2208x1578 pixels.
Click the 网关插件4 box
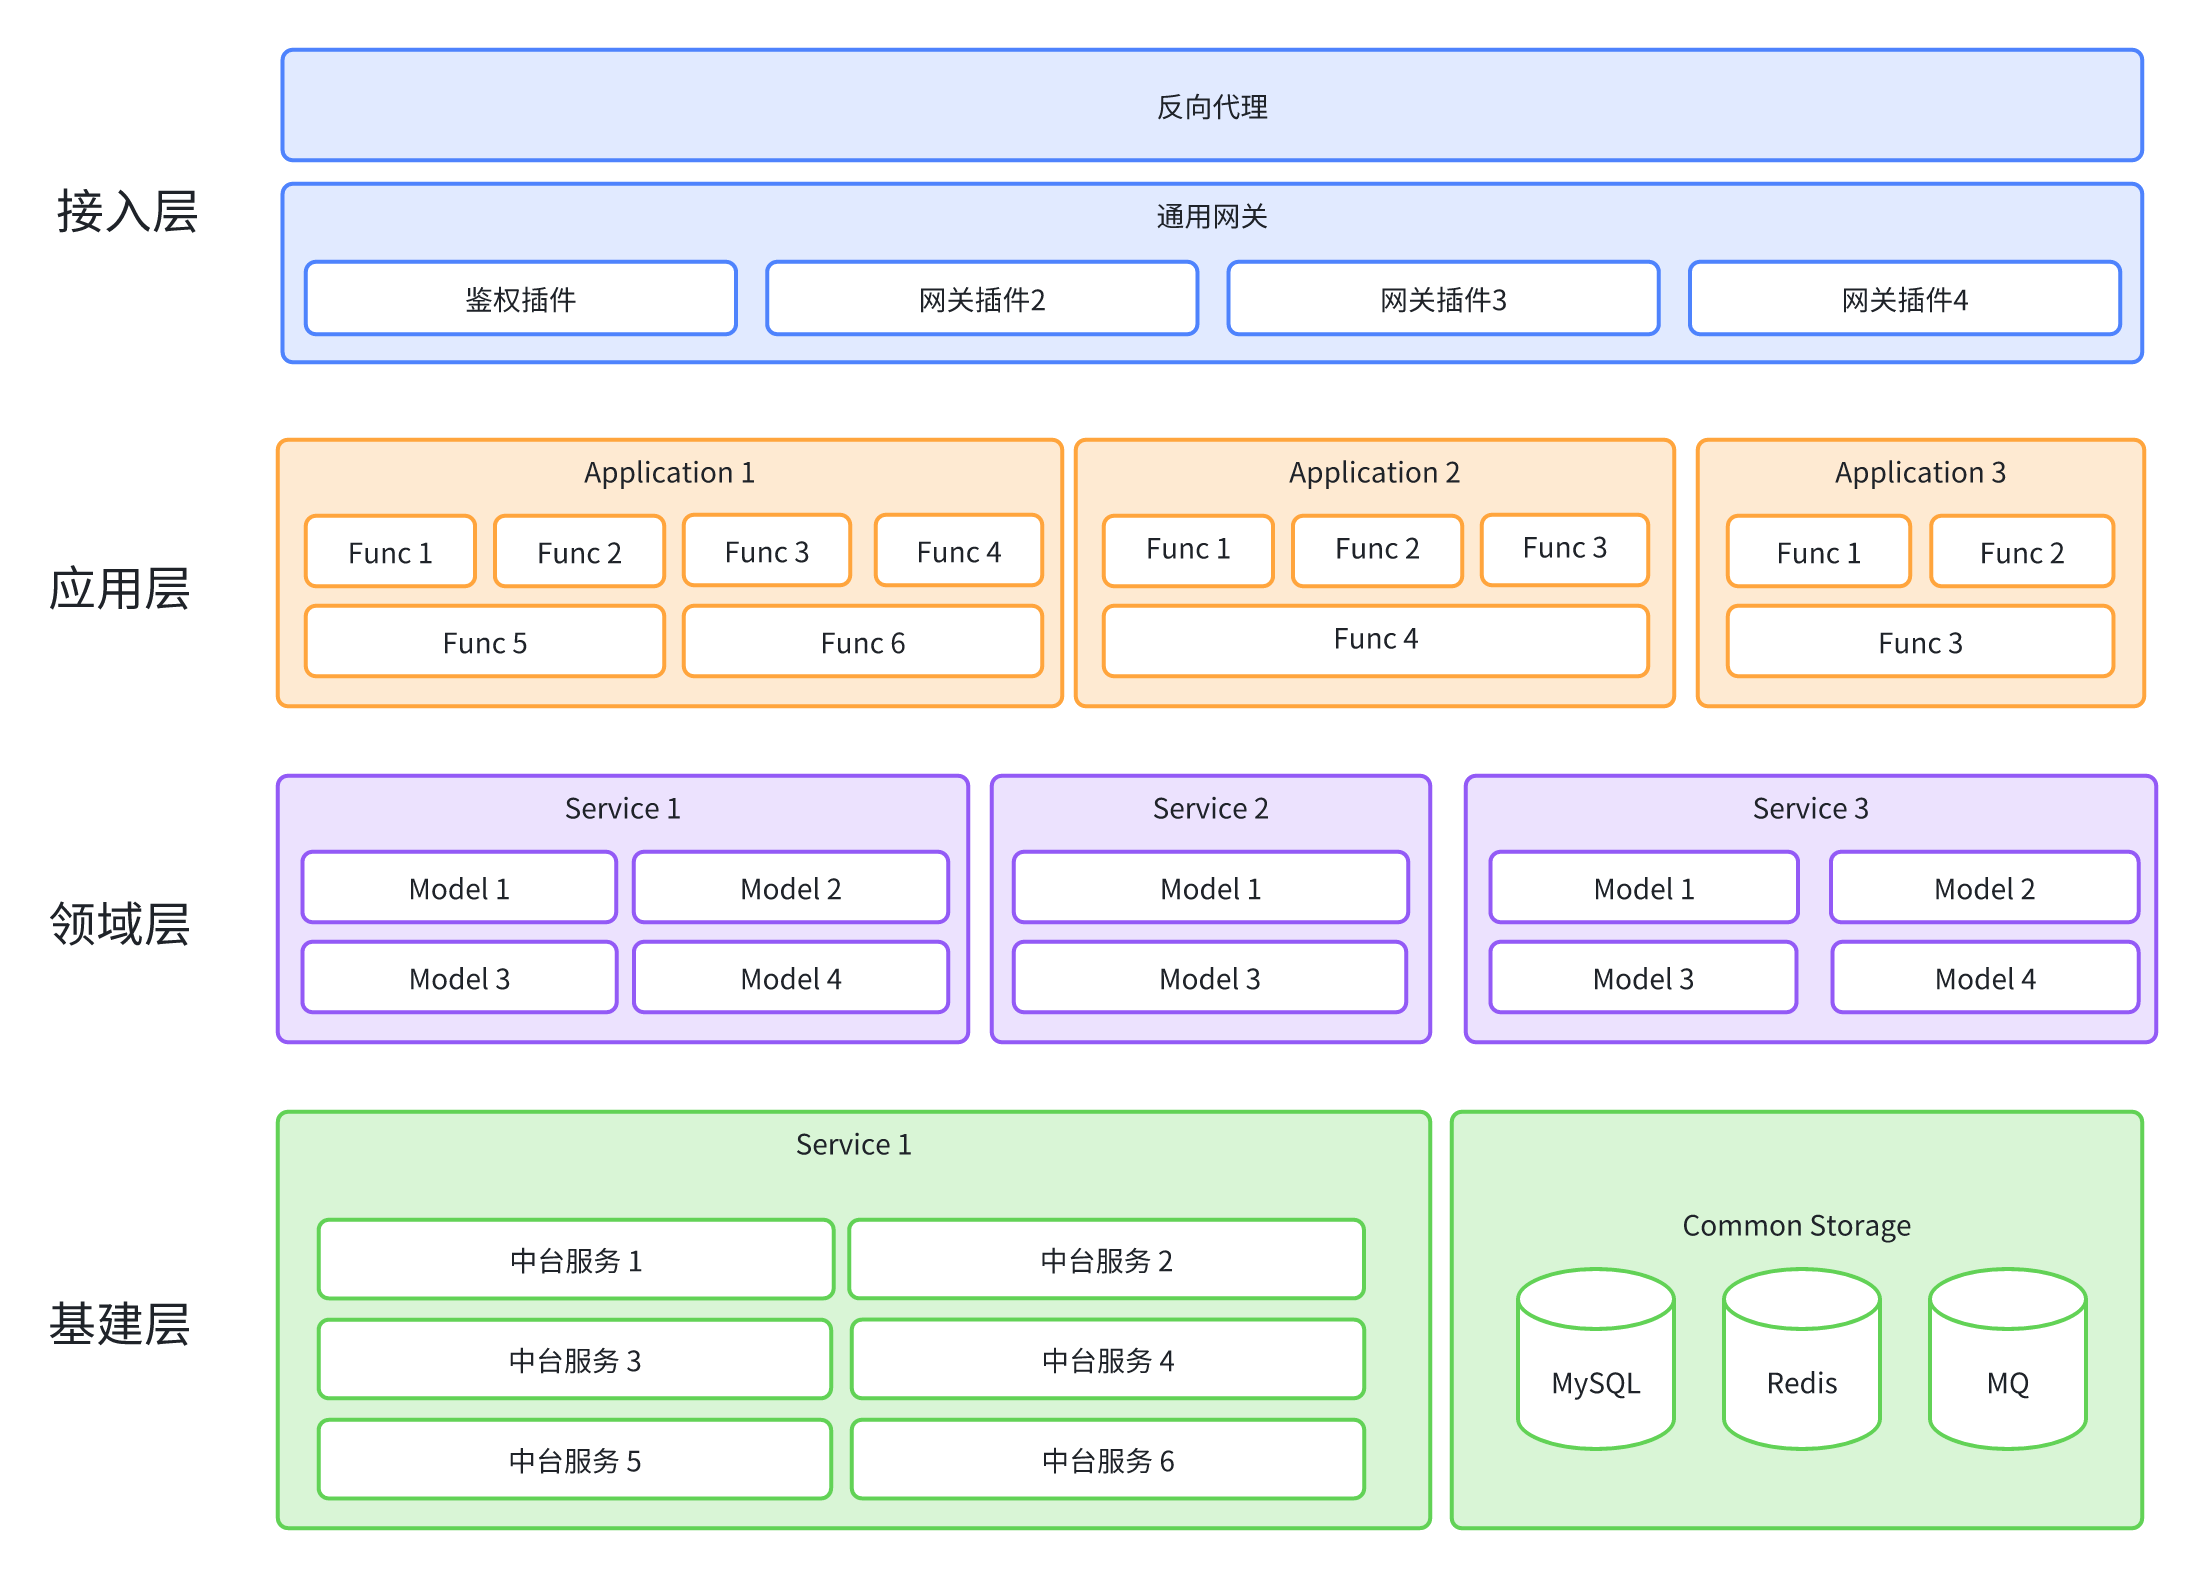[1904, 299]
